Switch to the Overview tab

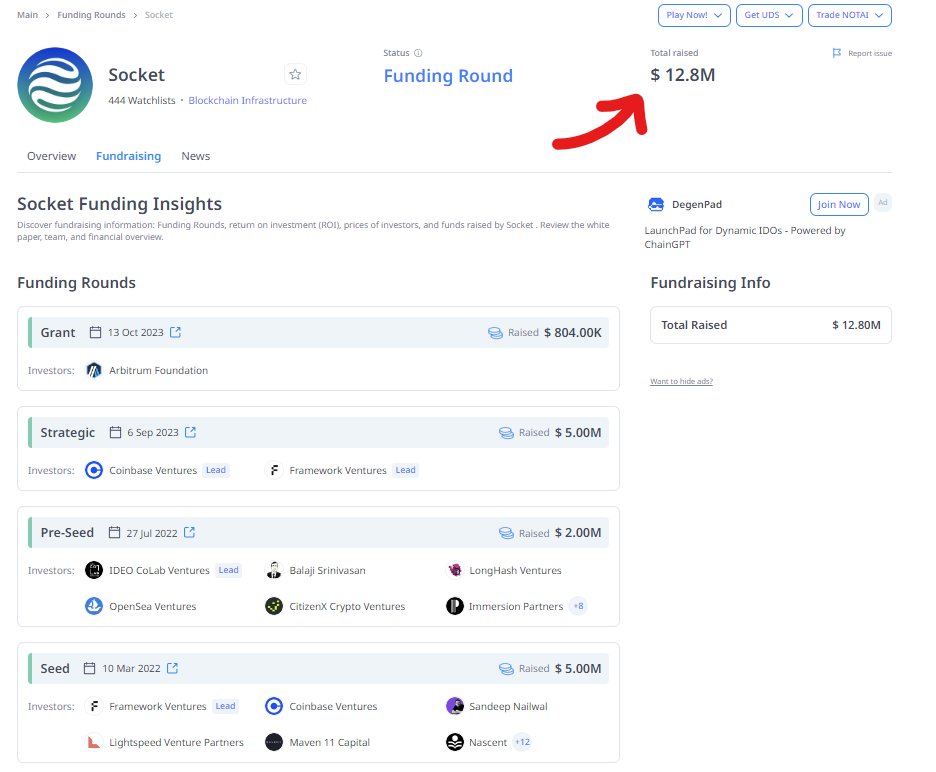tap(51, 156)
